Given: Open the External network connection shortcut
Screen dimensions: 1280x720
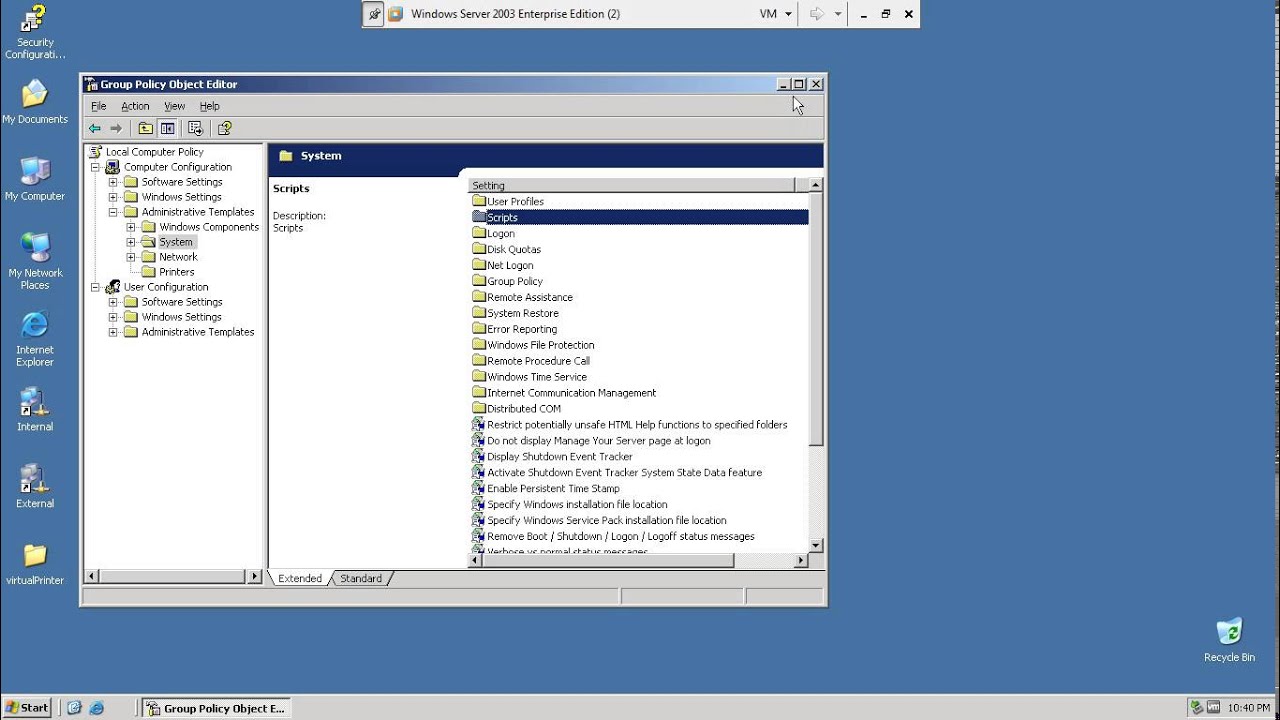Looking at the screenshot, I should [35, 487].
